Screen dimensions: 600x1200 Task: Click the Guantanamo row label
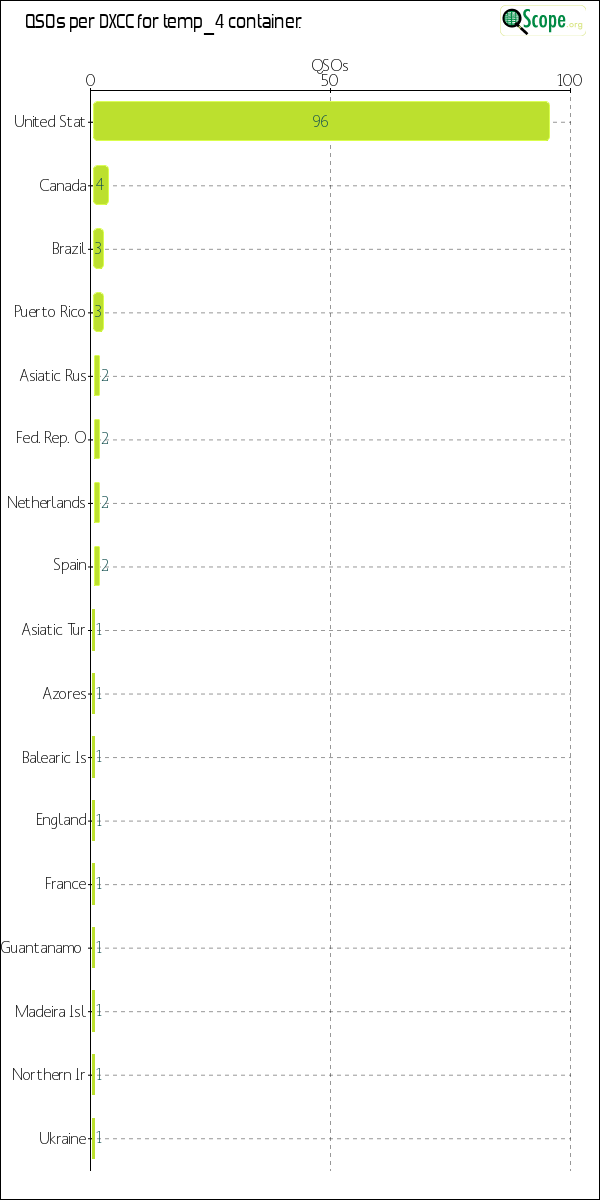[x=42, y=947]
